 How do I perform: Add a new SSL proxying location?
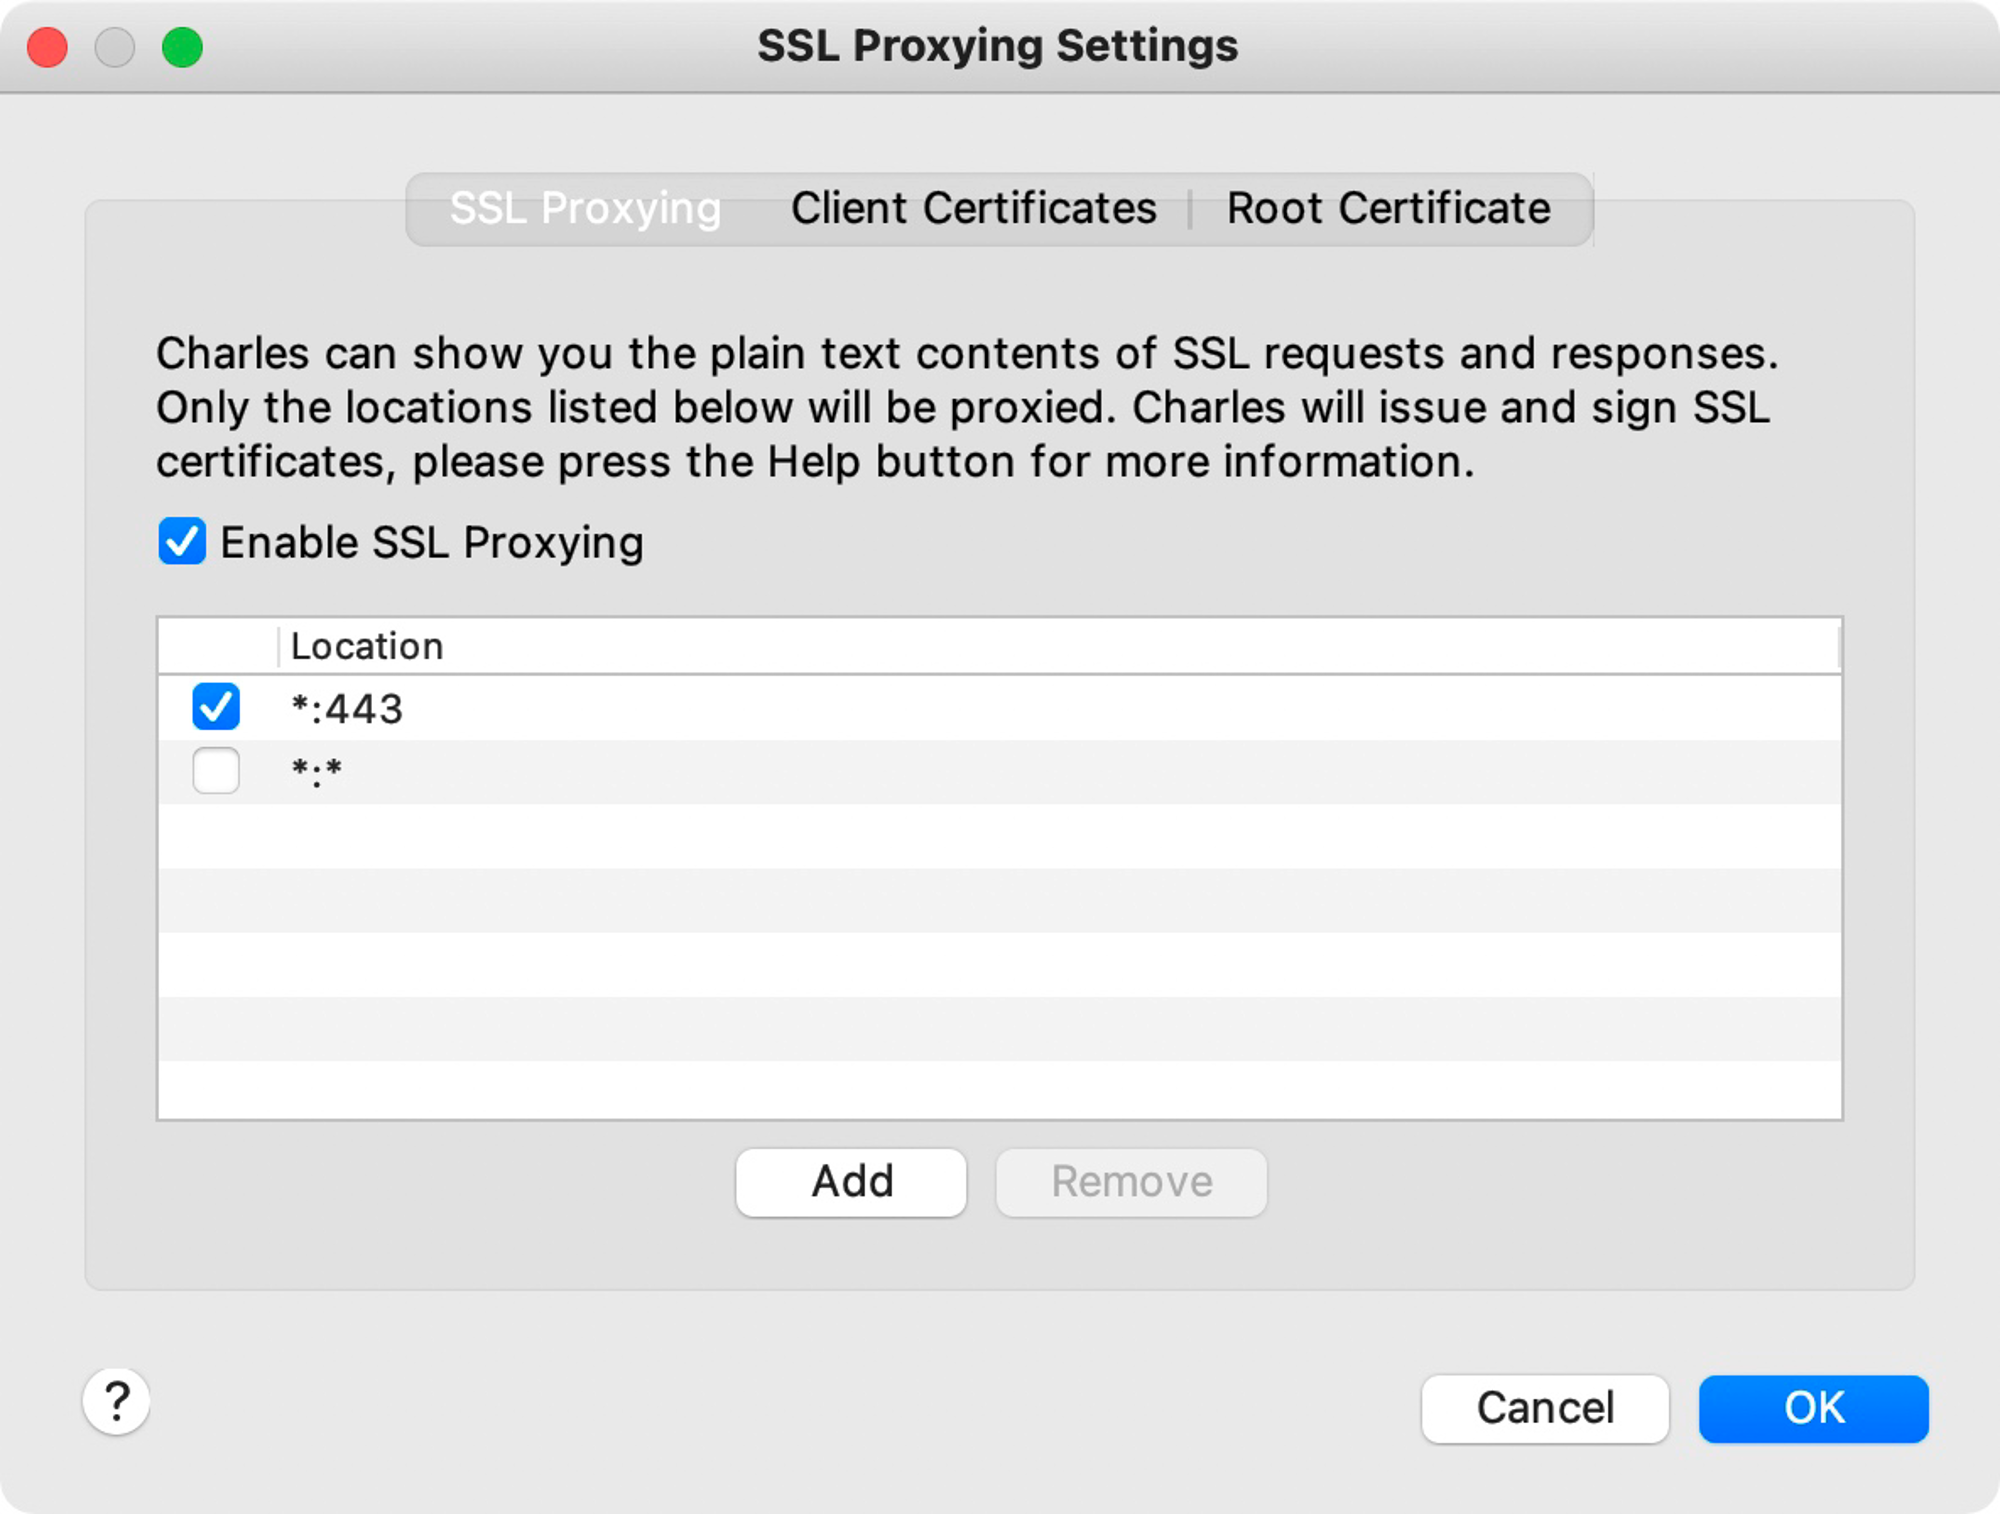851,1182
